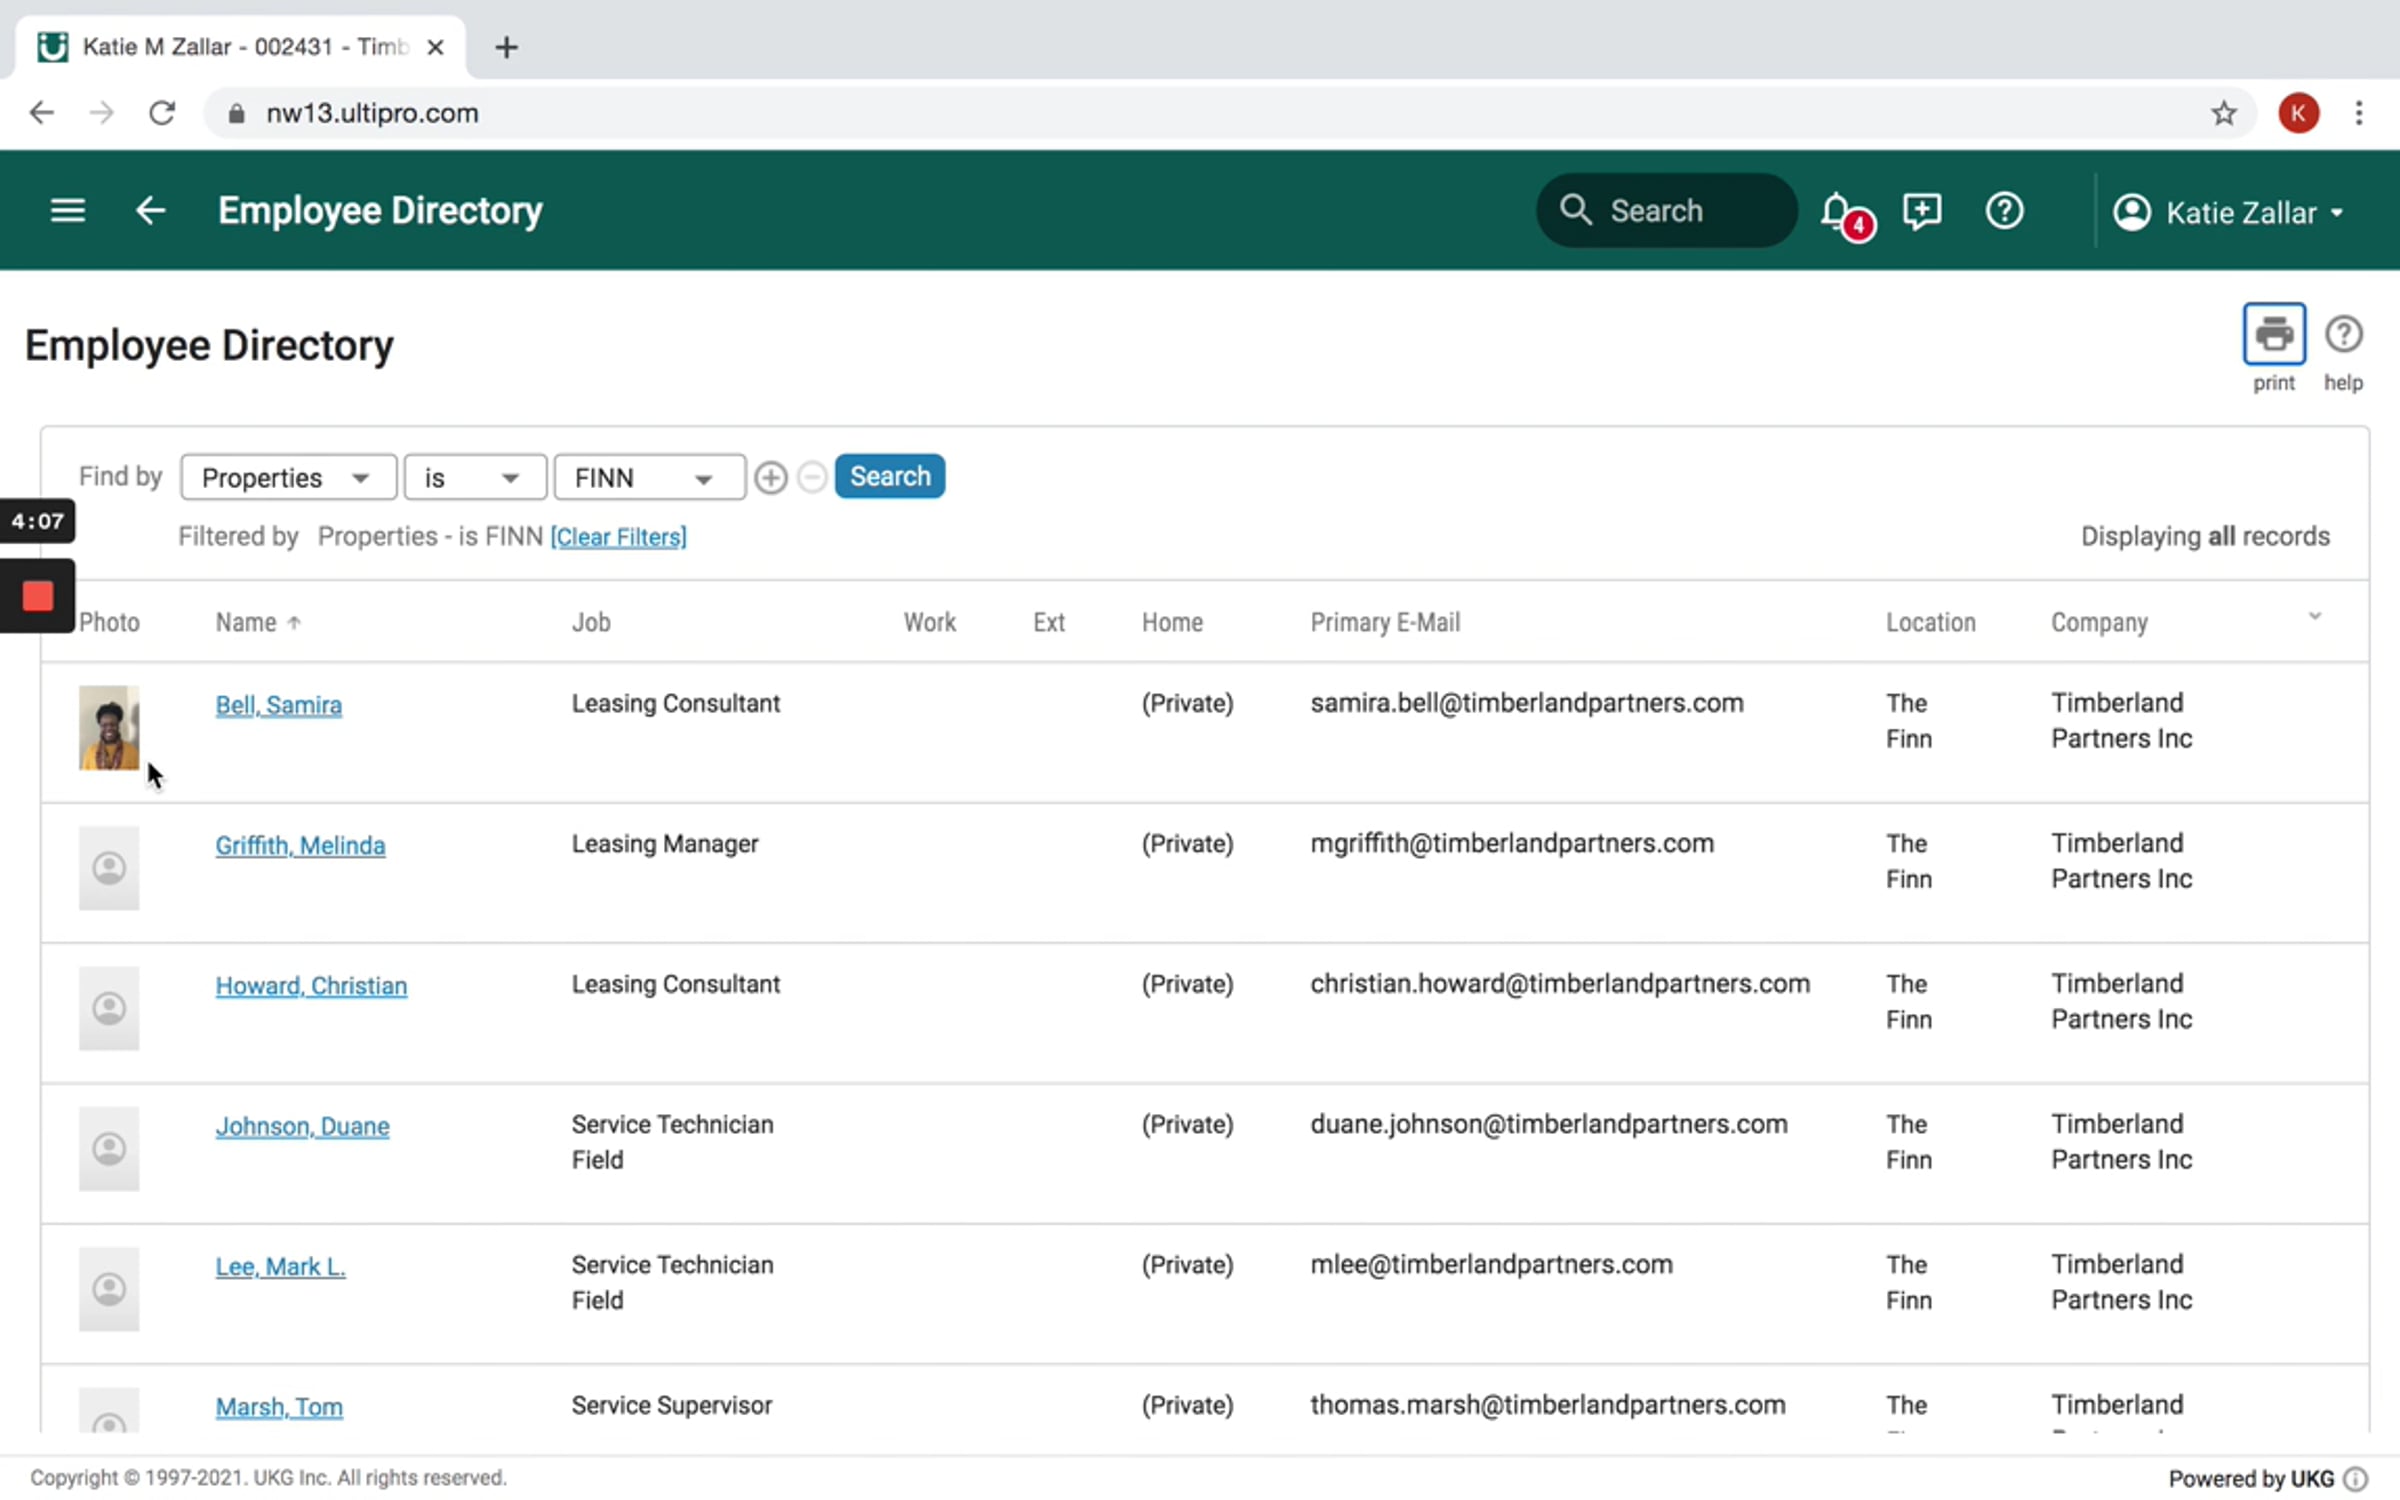Image resolution: width=2400 pixels, height=1500 pixels.
Task: Click the feedback chat bubble icon
Action: (x=1921, y=211)
